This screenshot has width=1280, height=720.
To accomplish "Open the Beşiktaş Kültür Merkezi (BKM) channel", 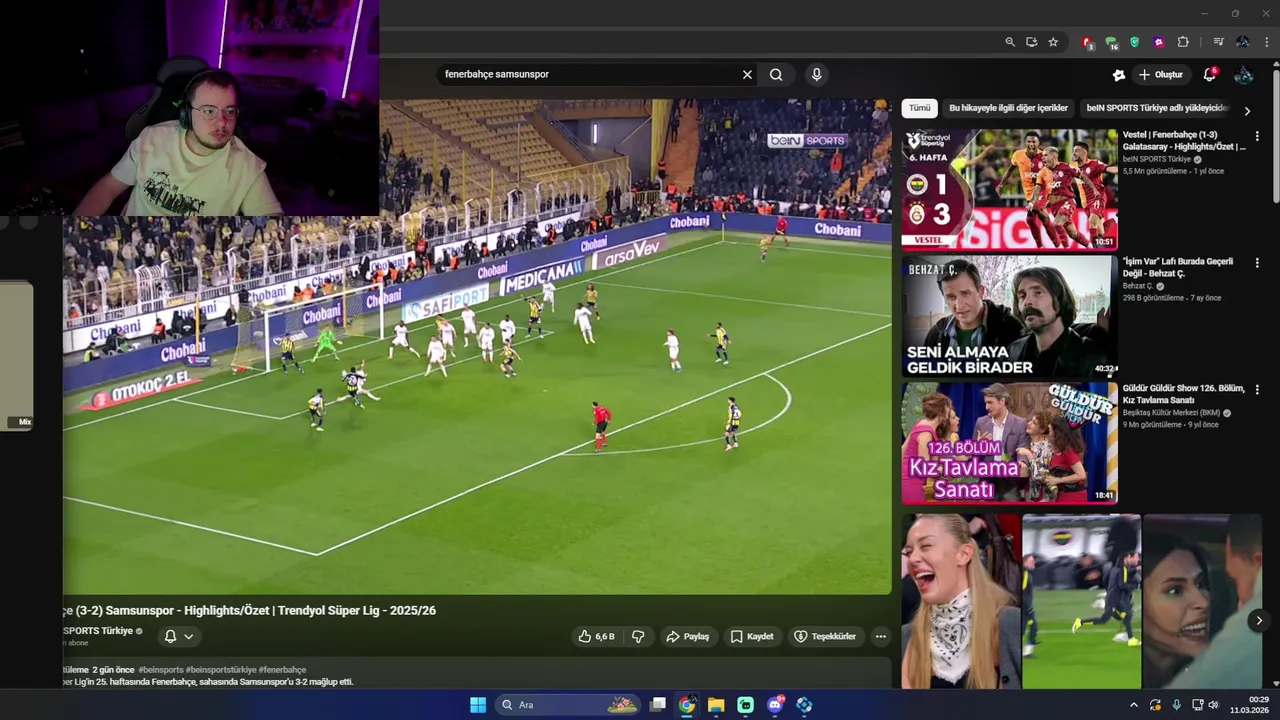I will pyautogui.click(x=1171, y=413).
